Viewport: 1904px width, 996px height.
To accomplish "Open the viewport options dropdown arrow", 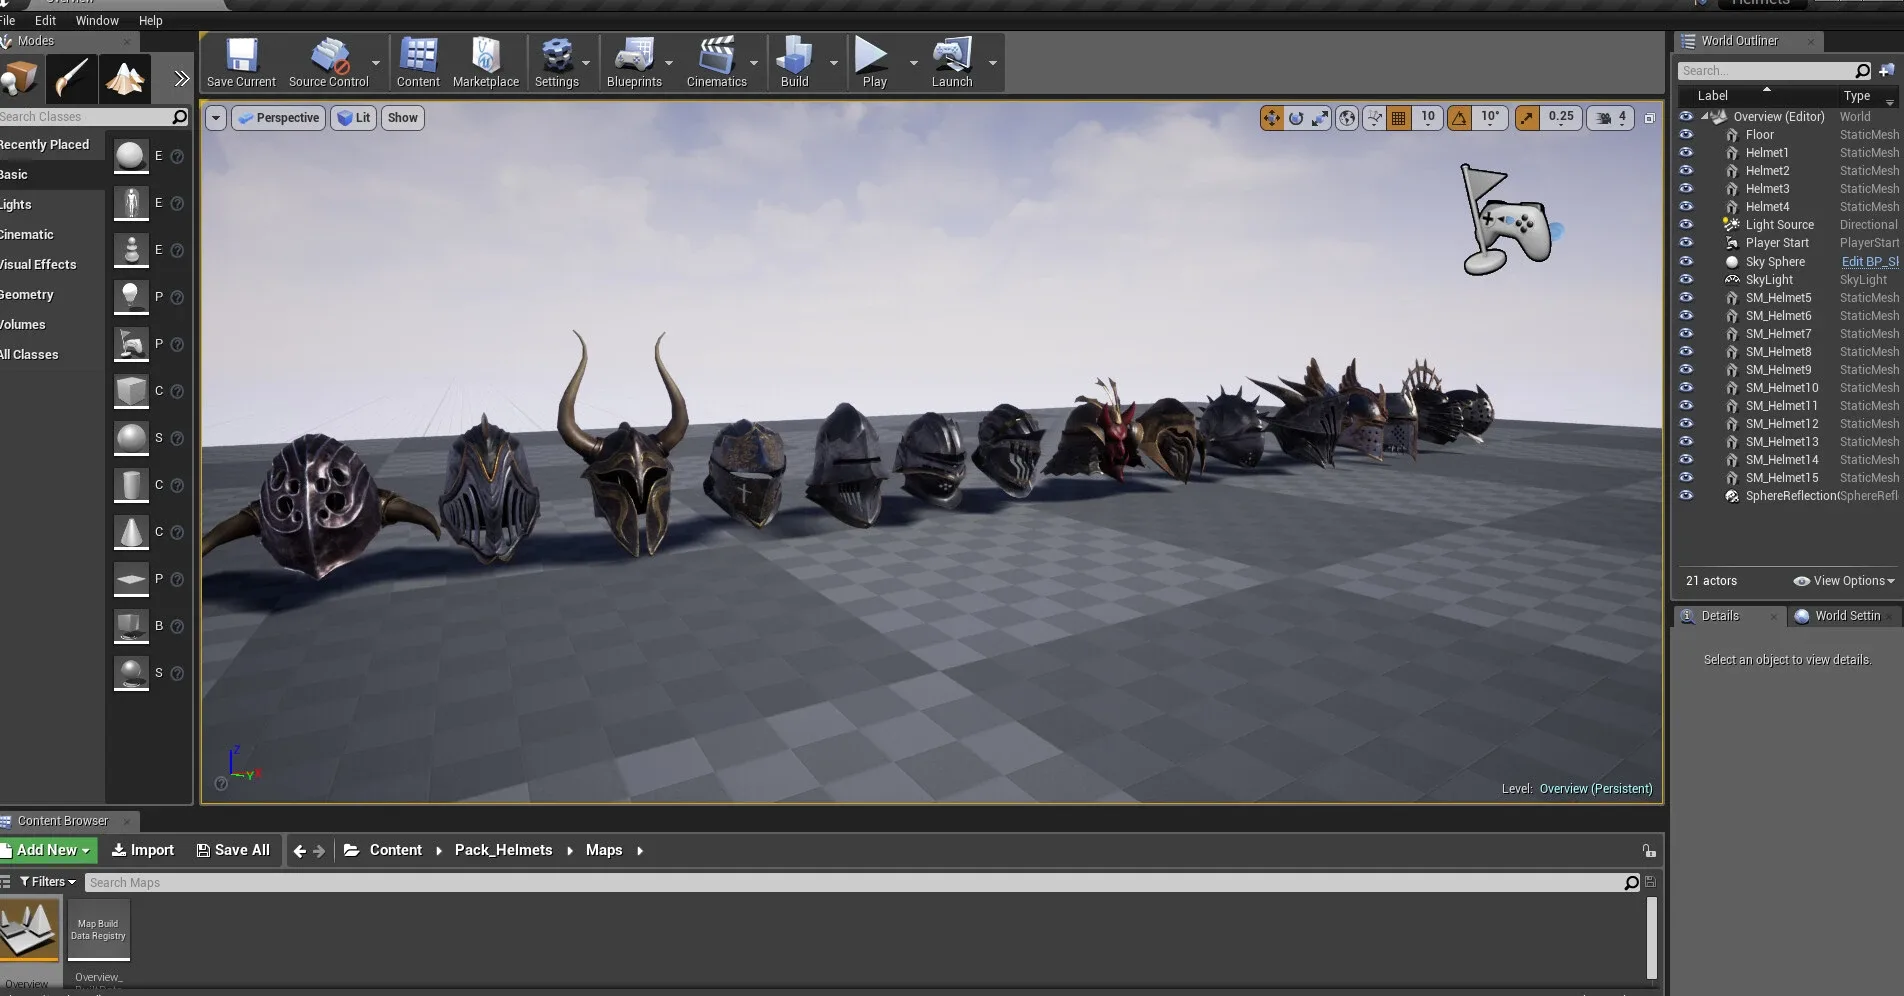I will [x=216, y=118].
